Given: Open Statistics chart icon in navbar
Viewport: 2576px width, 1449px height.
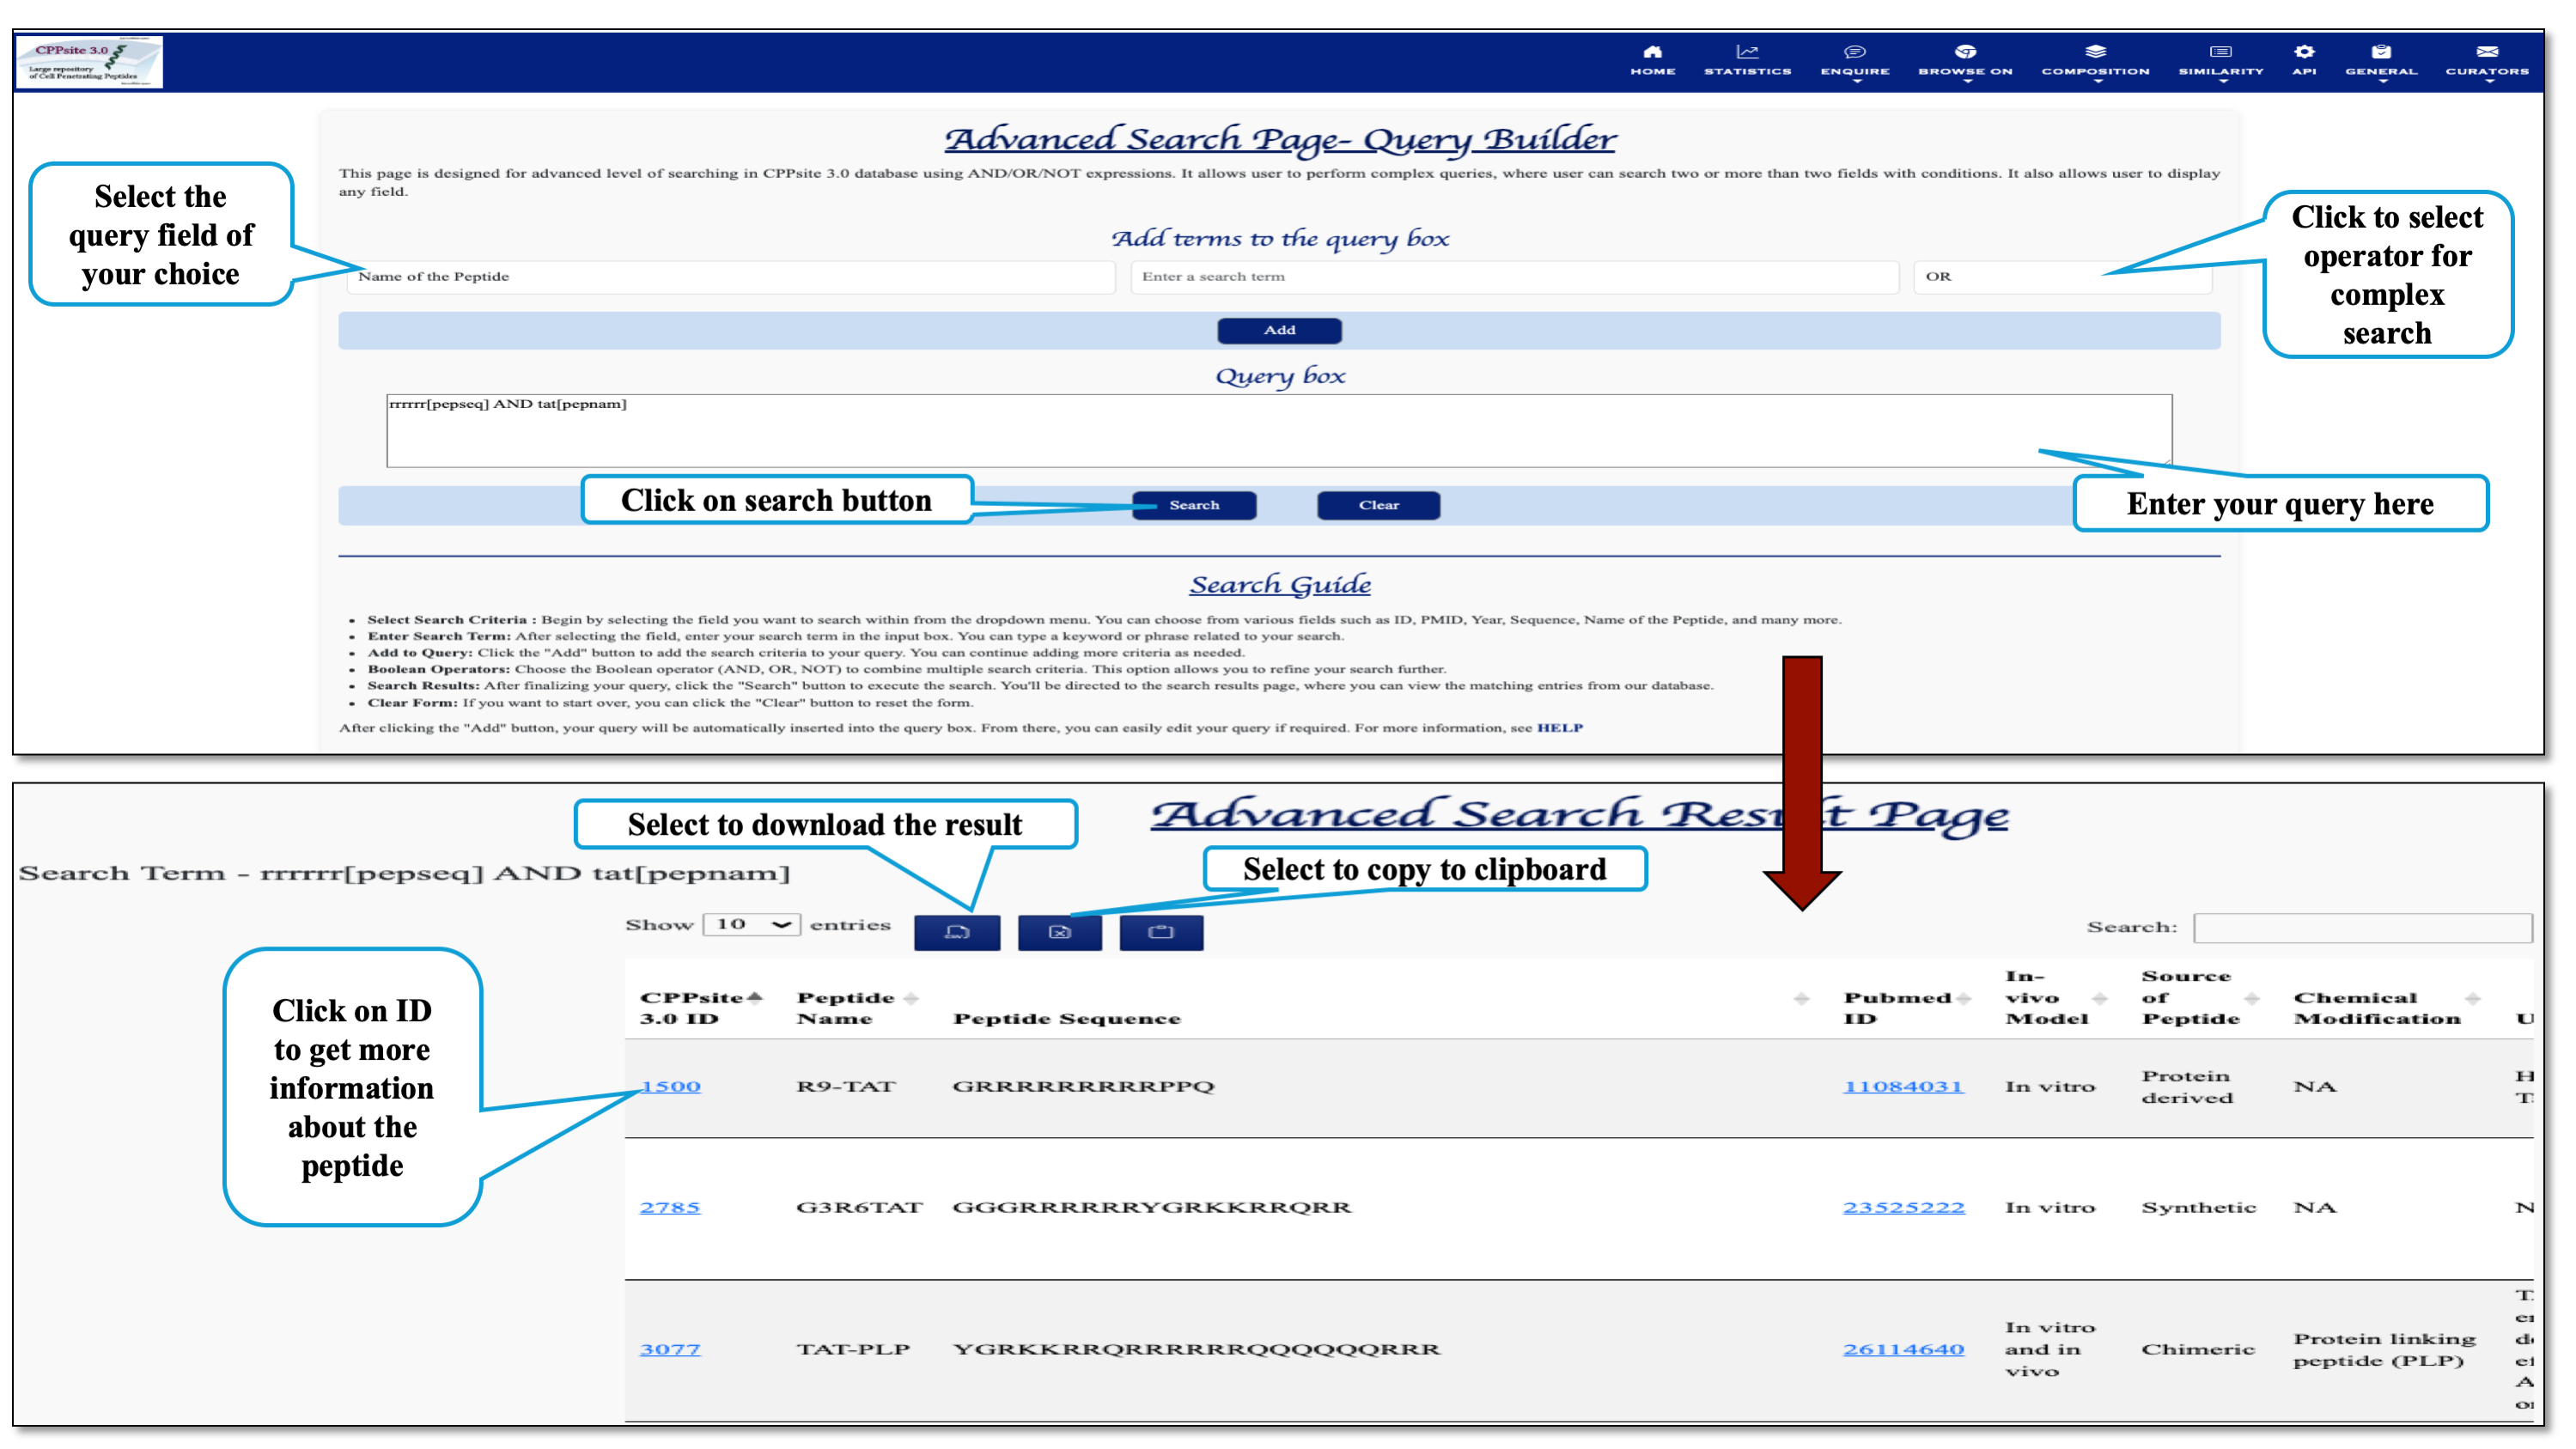Looking at the screenshot, I should tap(1746, 53).
